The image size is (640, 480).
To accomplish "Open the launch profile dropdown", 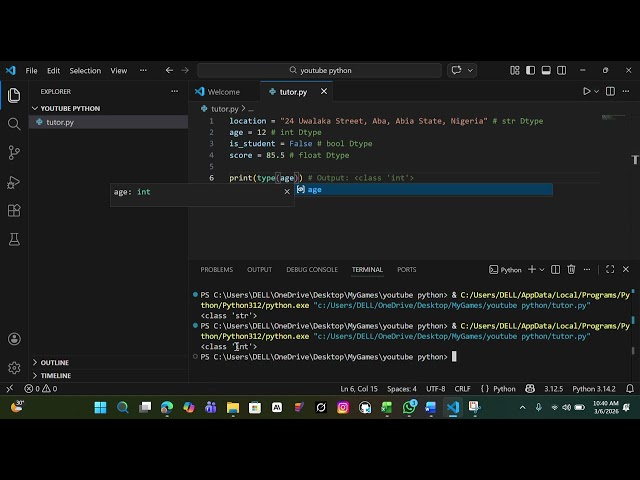I will 542,270.
